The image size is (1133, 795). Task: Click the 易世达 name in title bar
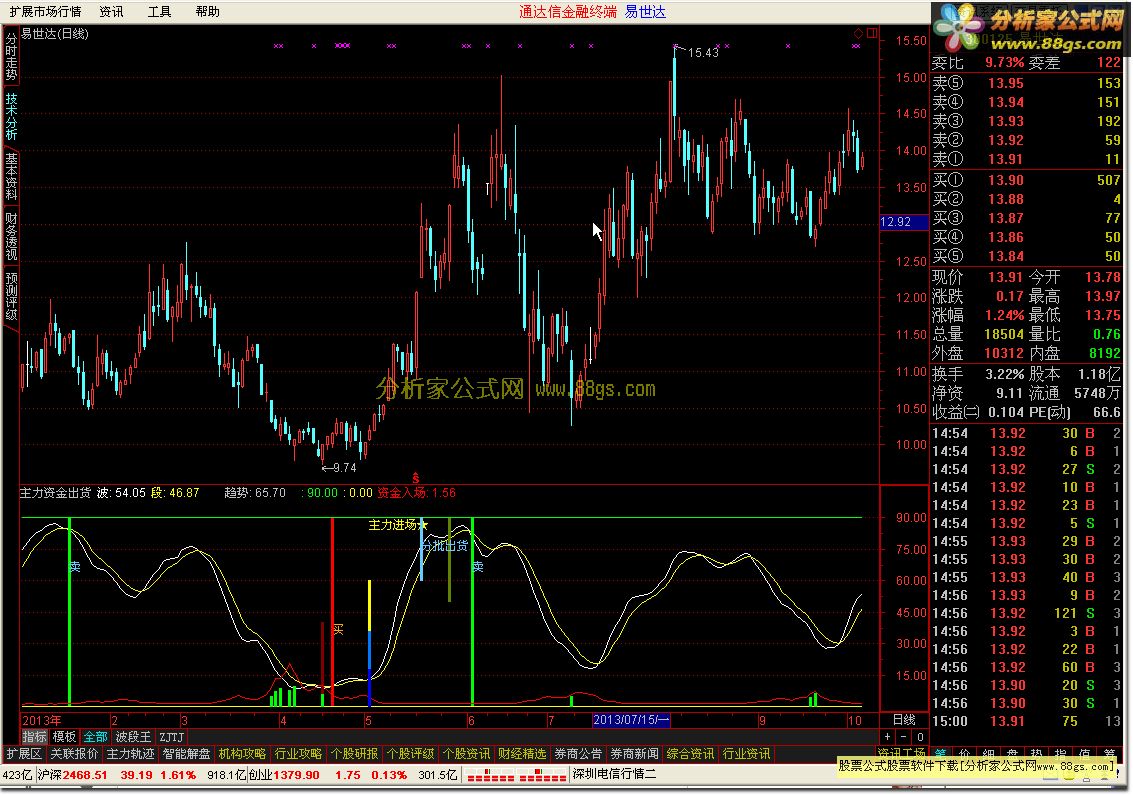pos(645,12)
